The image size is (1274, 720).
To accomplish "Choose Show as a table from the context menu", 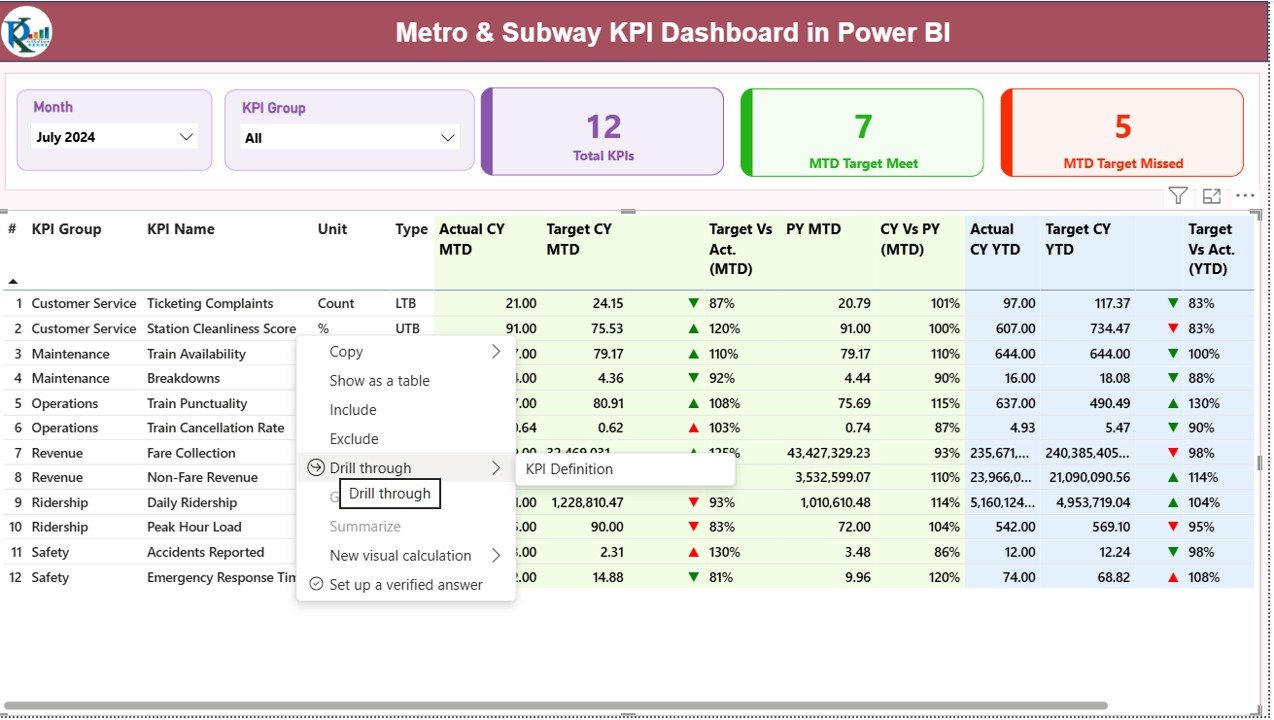I will coord(380,380).
